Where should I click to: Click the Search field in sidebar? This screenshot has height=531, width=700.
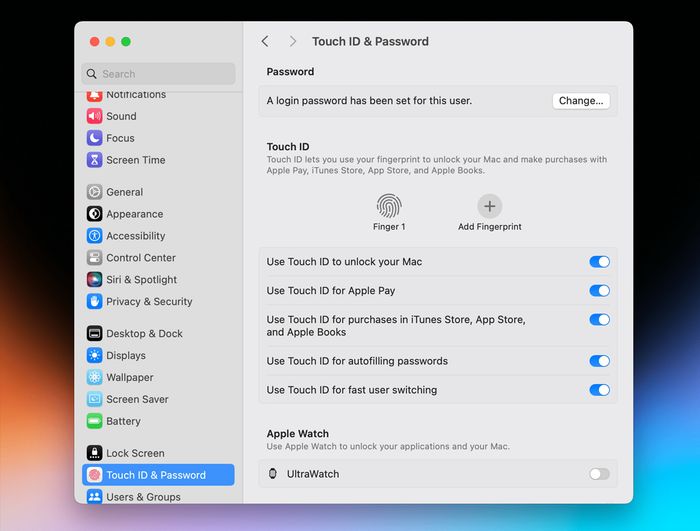coord(160,74)
